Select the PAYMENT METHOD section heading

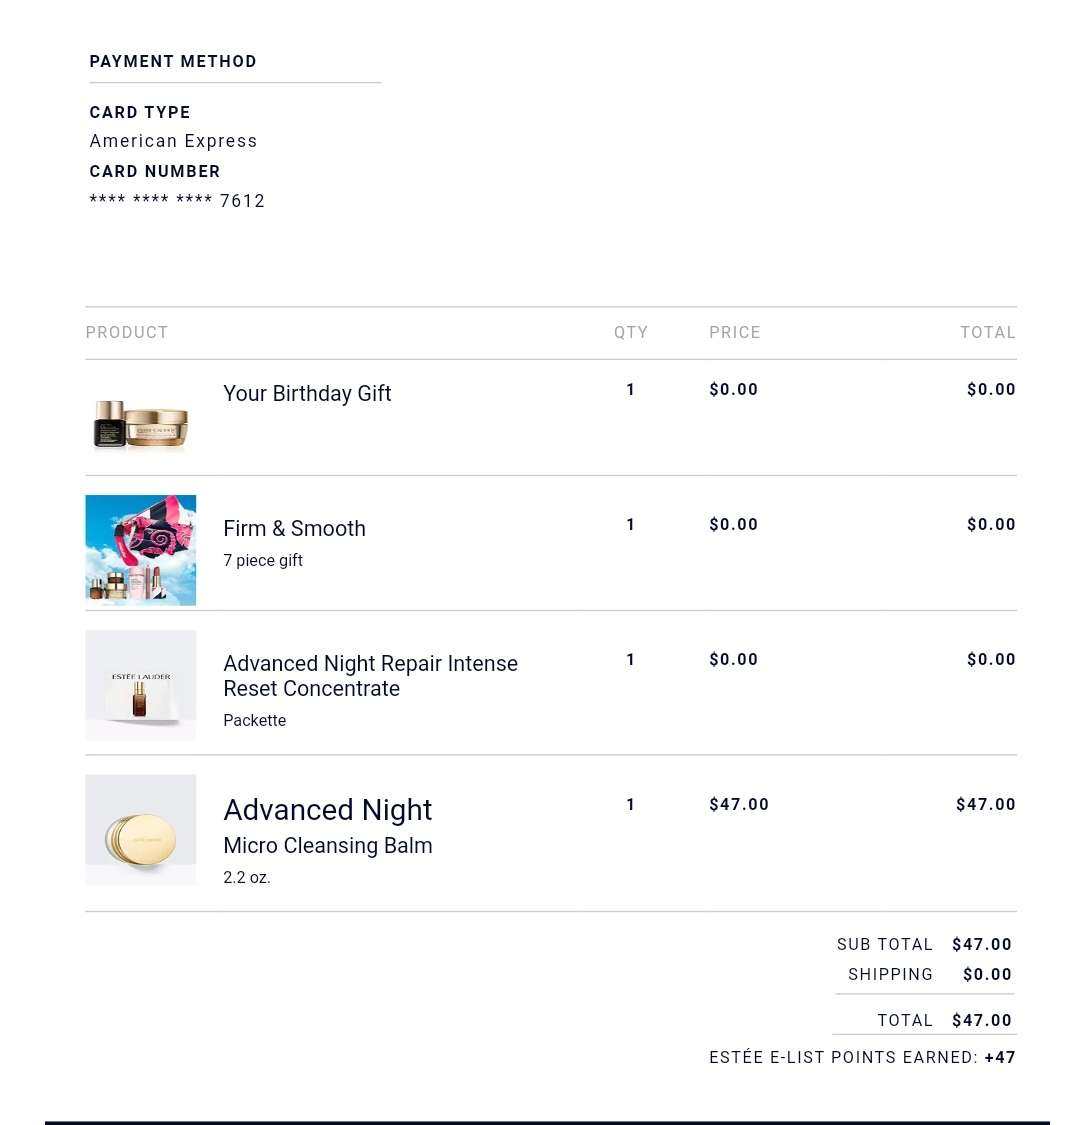(173, 62)
